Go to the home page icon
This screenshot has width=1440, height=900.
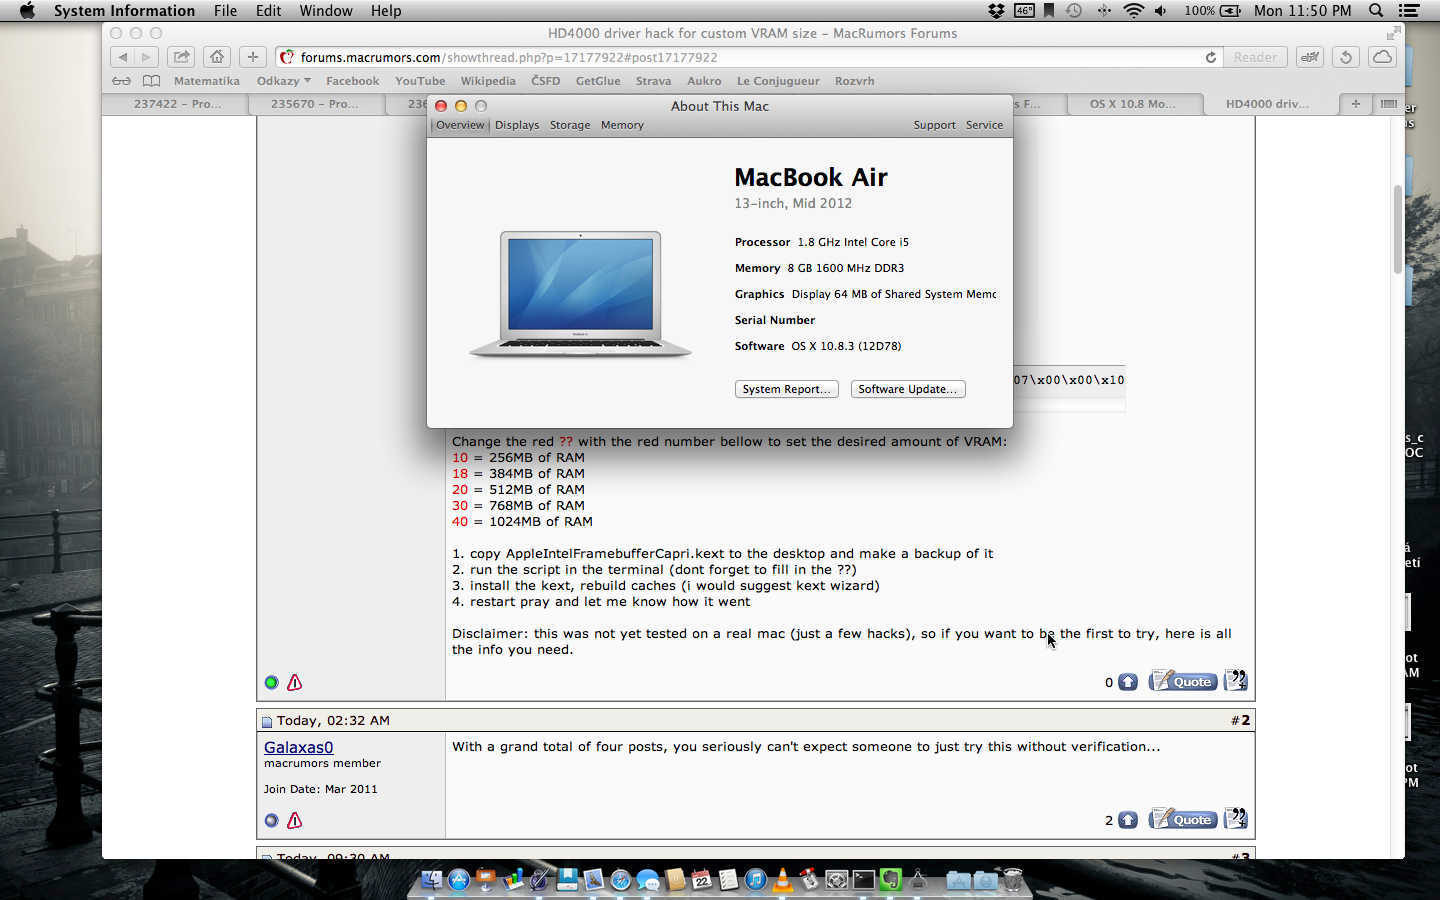pos(217,57)
